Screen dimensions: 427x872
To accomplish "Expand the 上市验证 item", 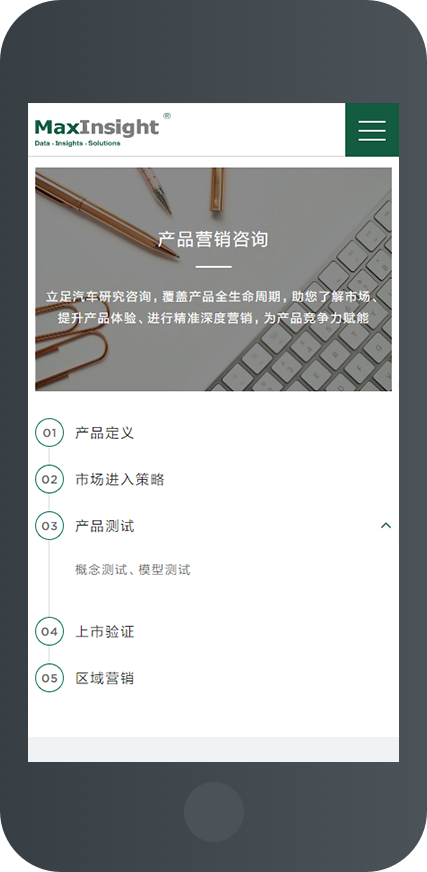I will [105, 632].
